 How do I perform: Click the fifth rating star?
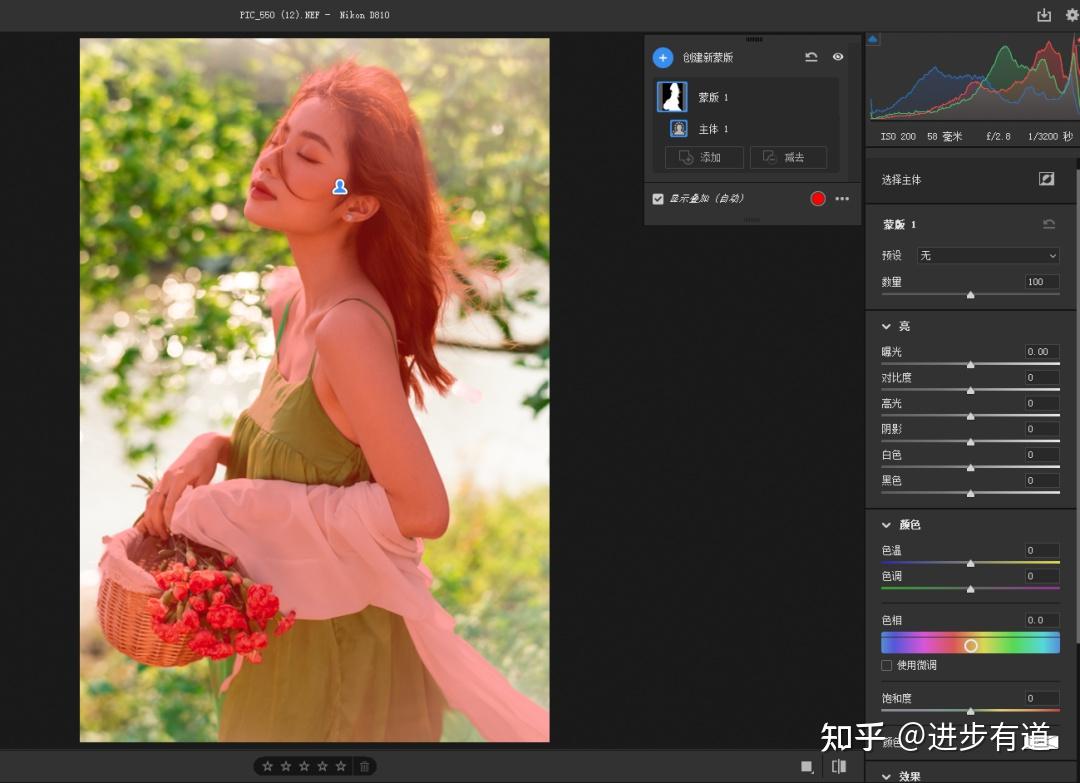tap(341, 766)
